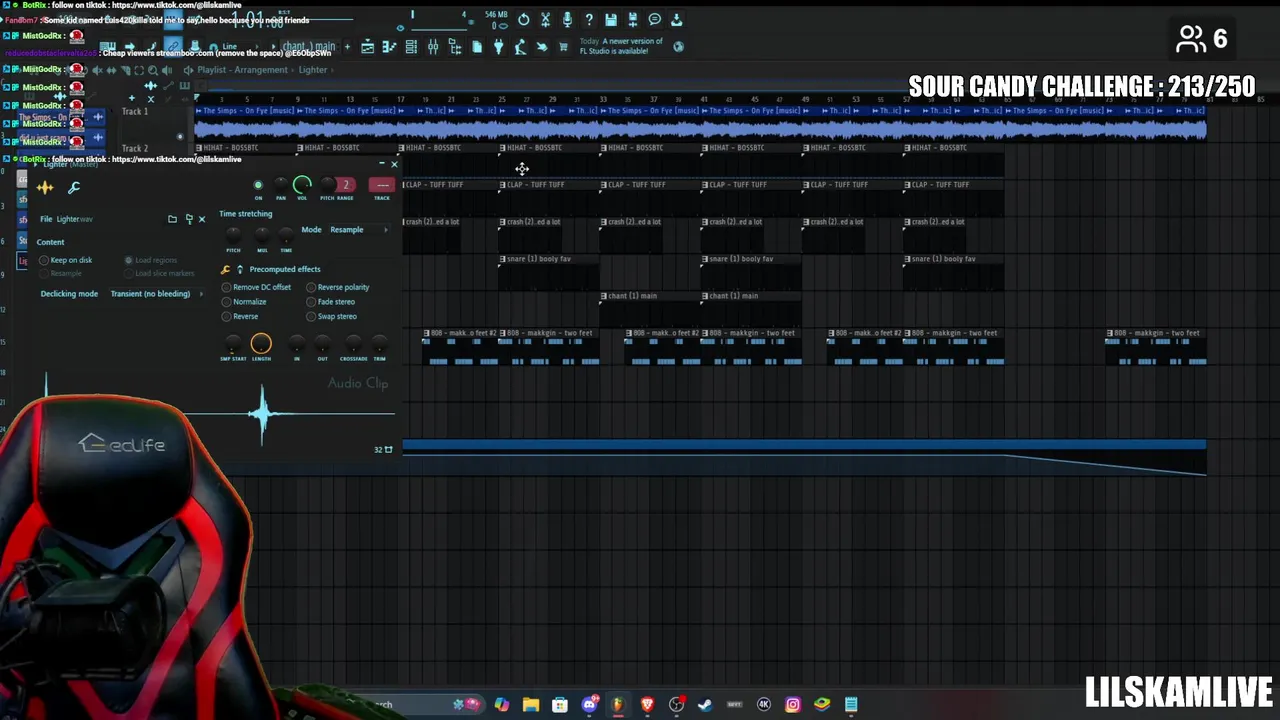This screenshot has width=1280, height=720.
Task: Open the shopping cart content library
Action: point(563,46)
